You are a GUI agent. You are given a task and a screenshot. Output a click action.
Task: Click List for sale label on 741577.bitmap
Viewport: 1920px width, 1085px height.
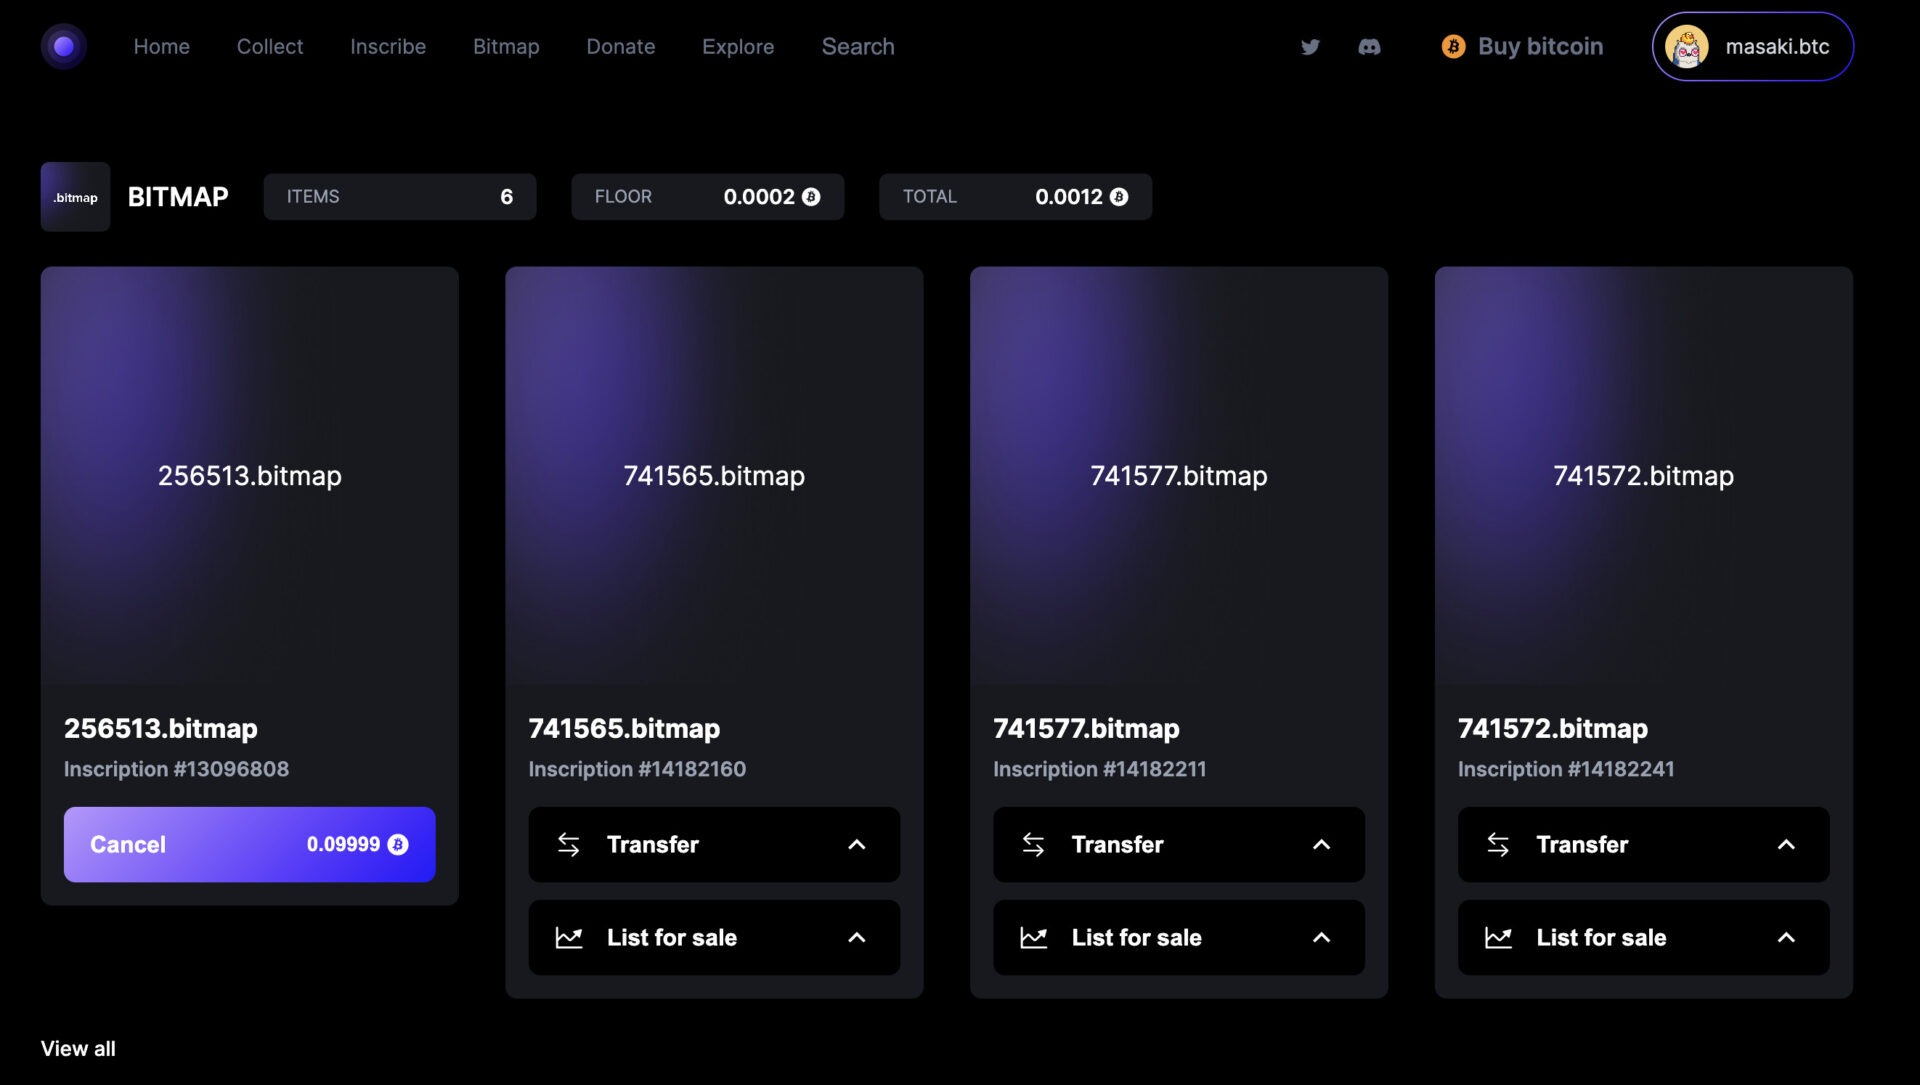(1137, 937)
